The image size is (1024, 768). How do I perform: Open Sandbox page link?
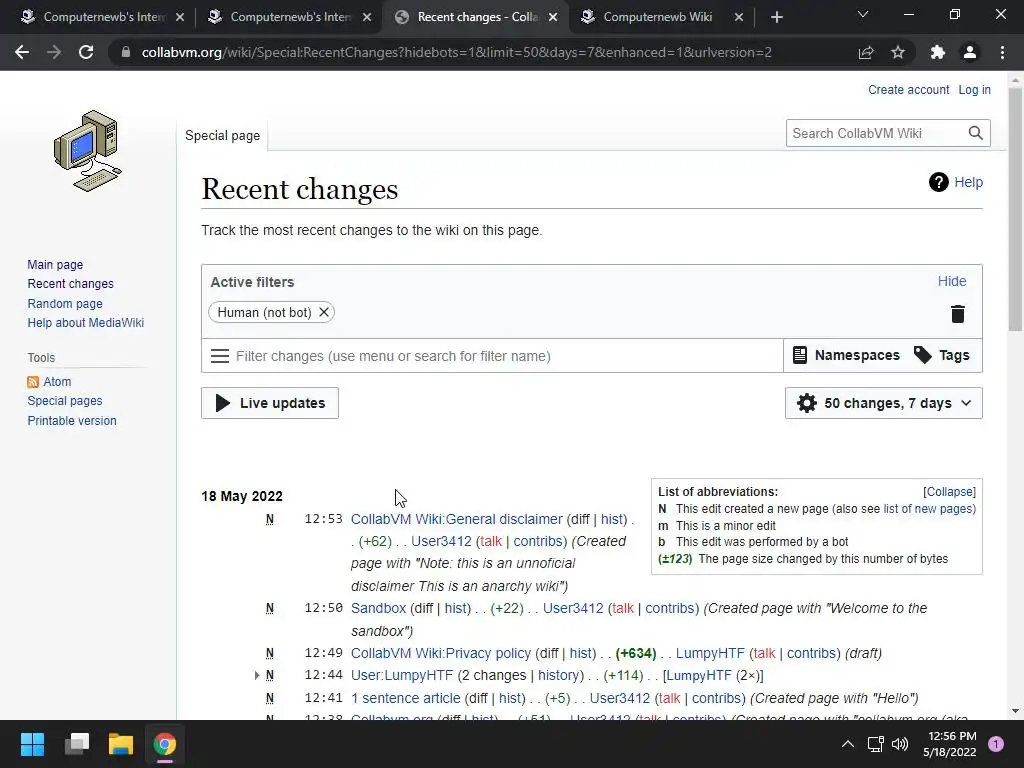click(x=378, y=608)
